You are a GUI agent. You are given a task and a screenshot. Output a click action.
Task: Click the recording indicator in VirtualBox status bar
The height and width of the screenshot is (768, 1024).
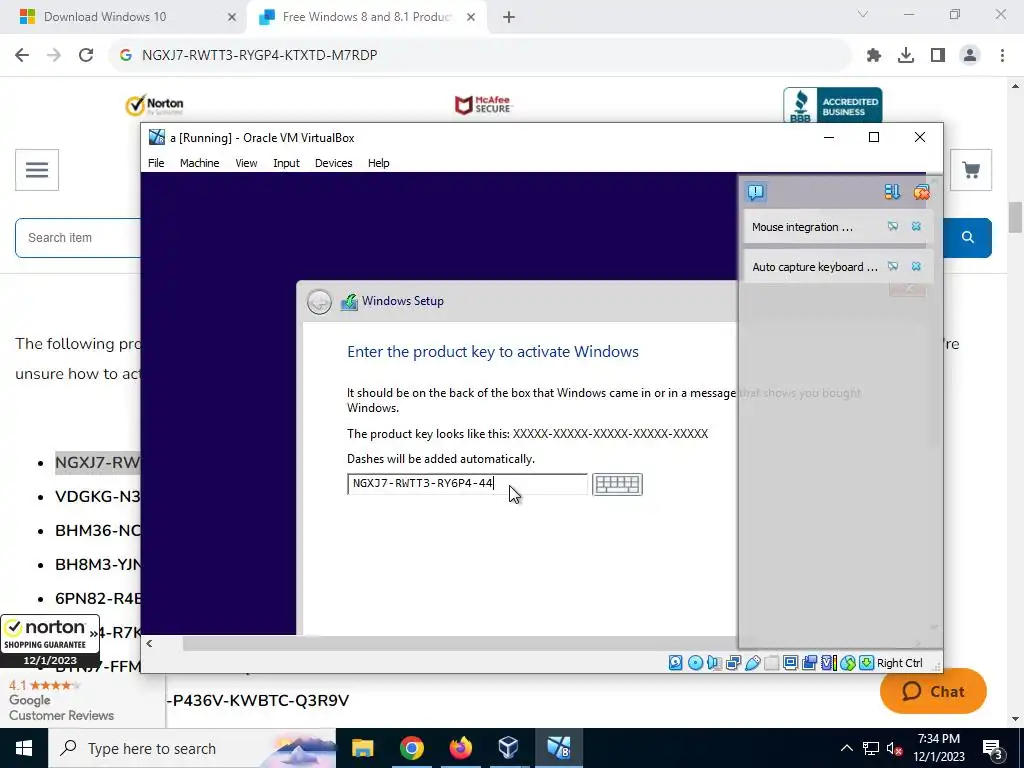[810, 663]
